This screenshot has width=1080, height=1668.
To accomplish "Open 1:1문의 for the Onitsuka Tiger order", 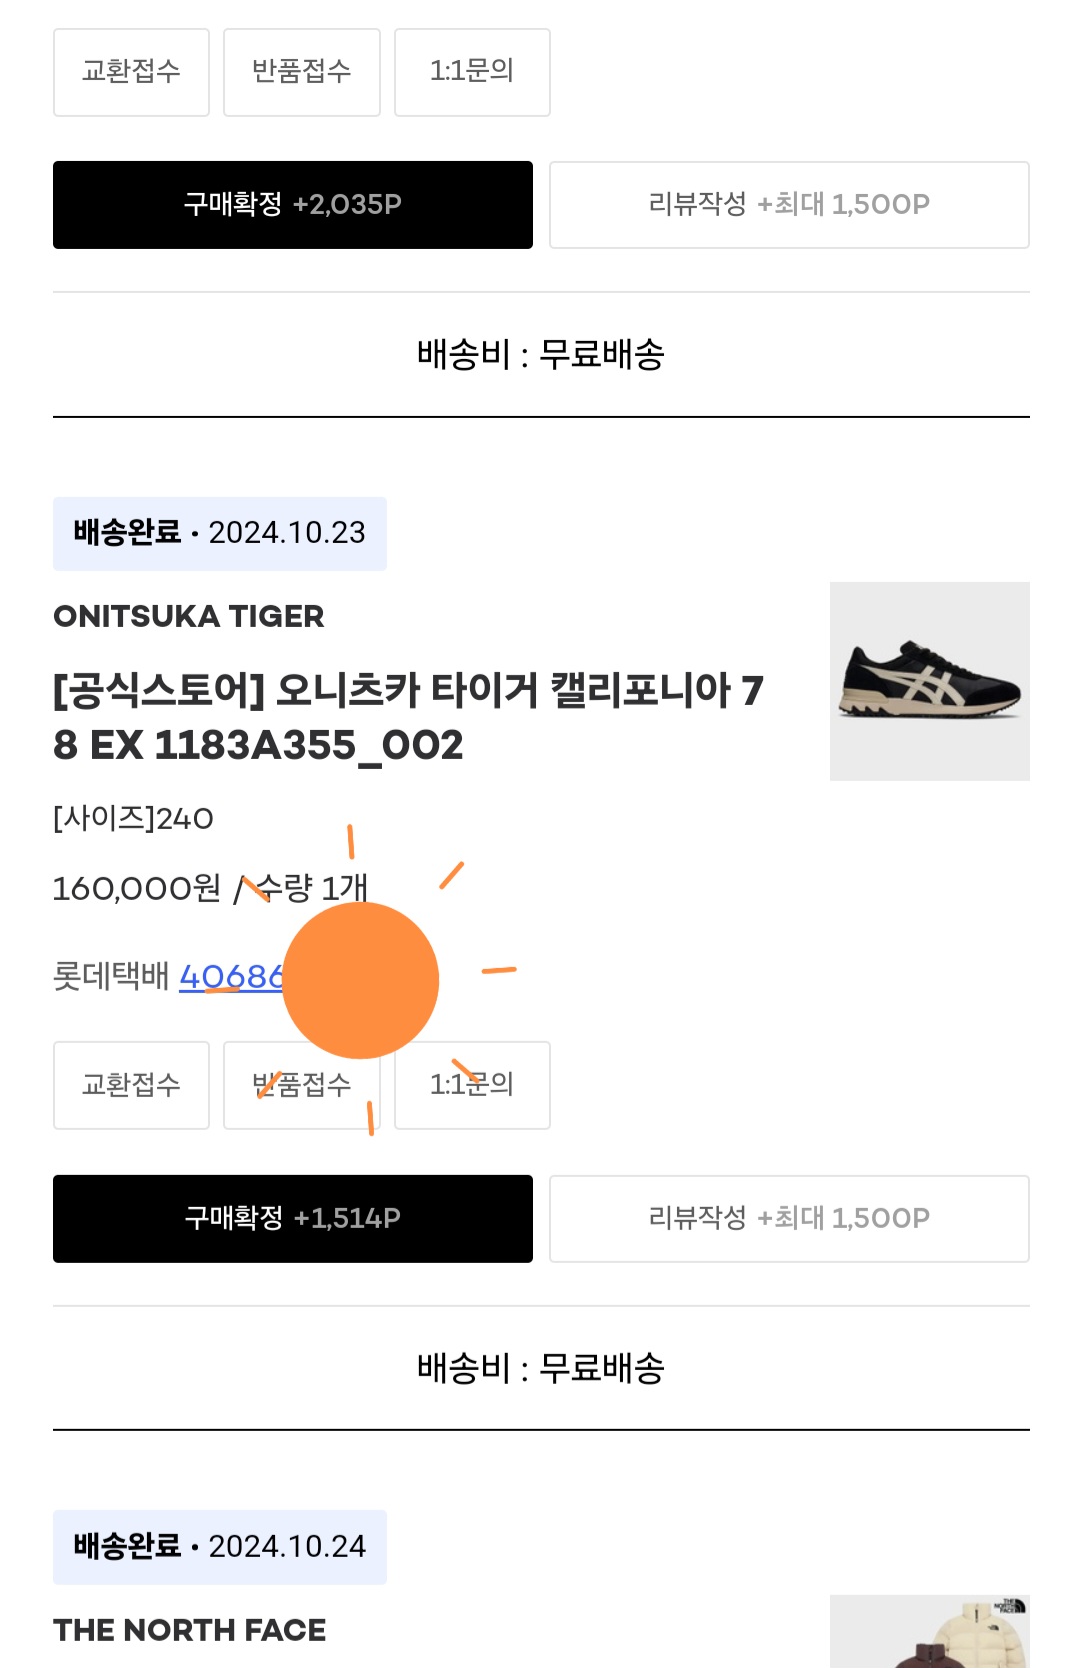I will (x=472, y=1085).
